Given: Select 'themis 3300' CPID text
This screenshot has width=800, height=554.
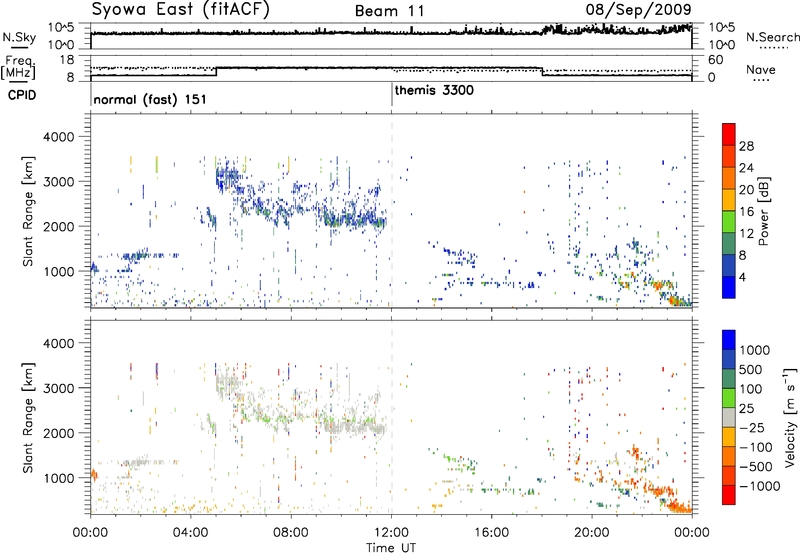Looking at the screenshot, I should click(x=434, y=90).
